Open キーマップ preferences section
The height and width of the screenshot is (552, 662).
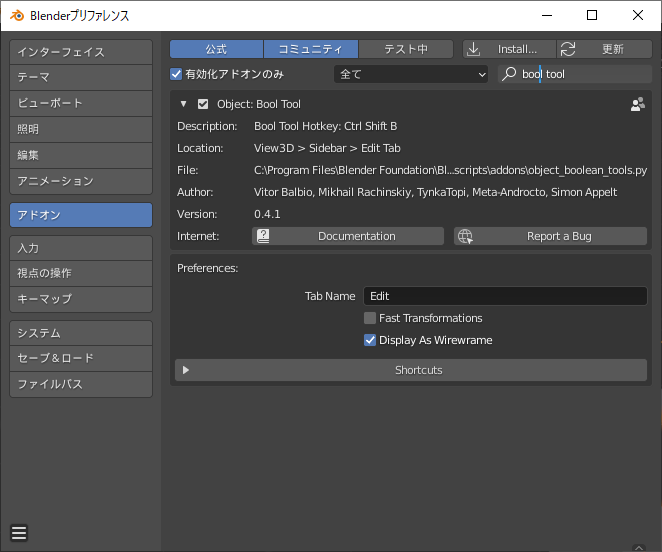(81, 299)
